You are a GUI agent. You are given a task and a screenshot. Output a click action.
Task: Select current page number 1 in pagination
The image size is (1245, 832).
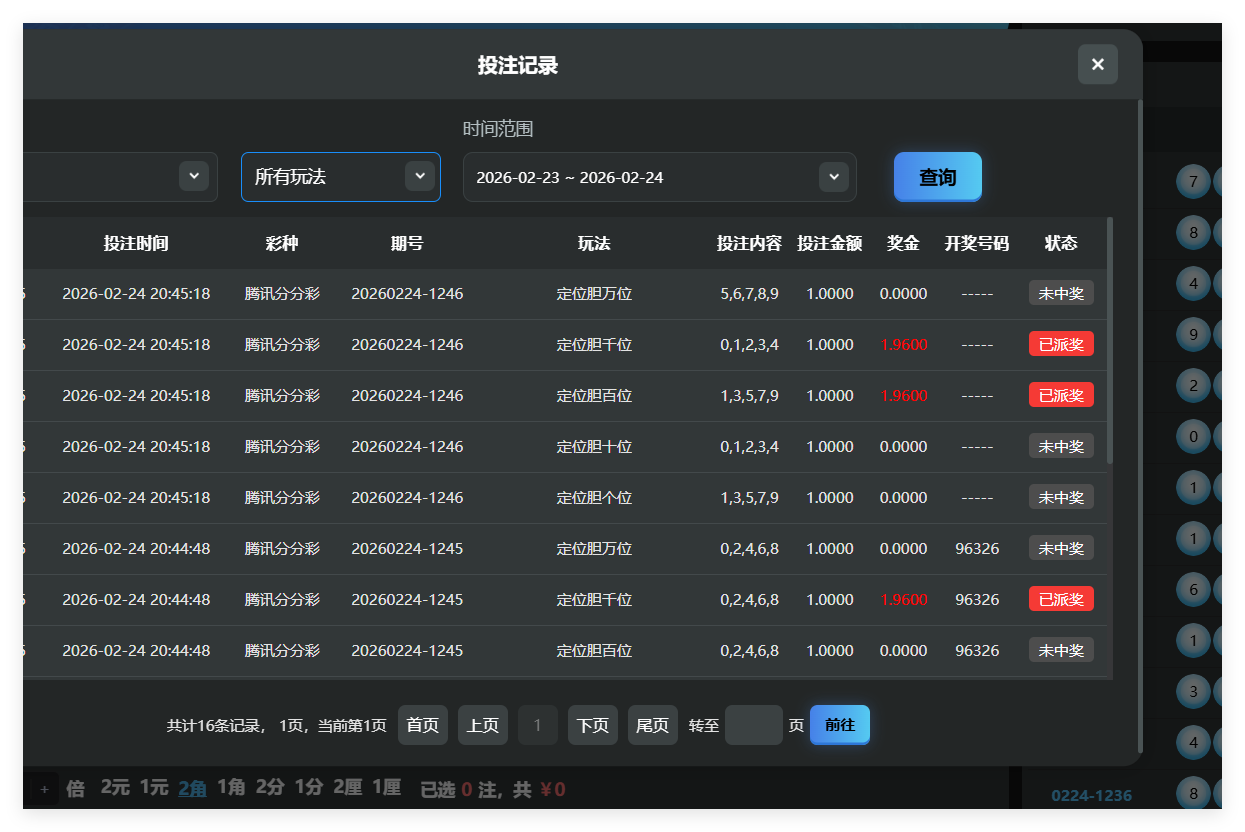pos(537,725)
